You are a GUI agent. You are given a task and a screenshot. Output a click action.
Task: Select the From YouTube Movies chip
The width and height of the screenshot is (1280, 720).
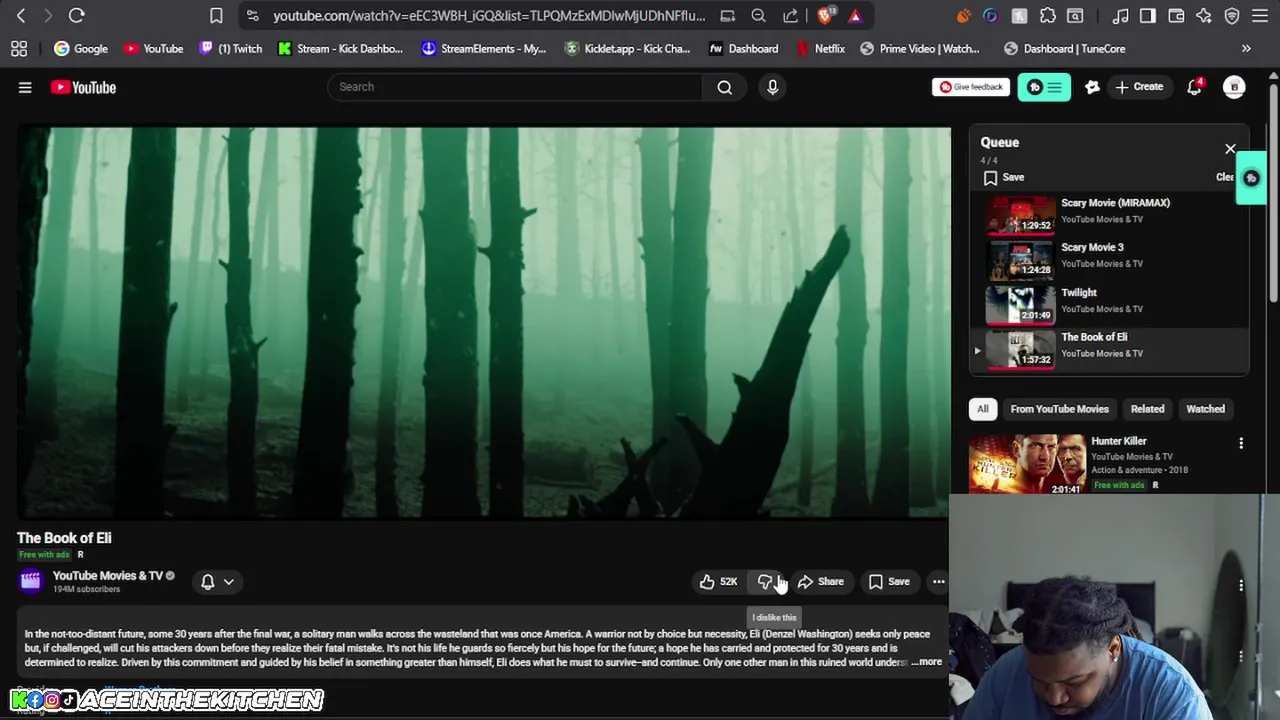pyautogui.click(x=1059, y=408)
